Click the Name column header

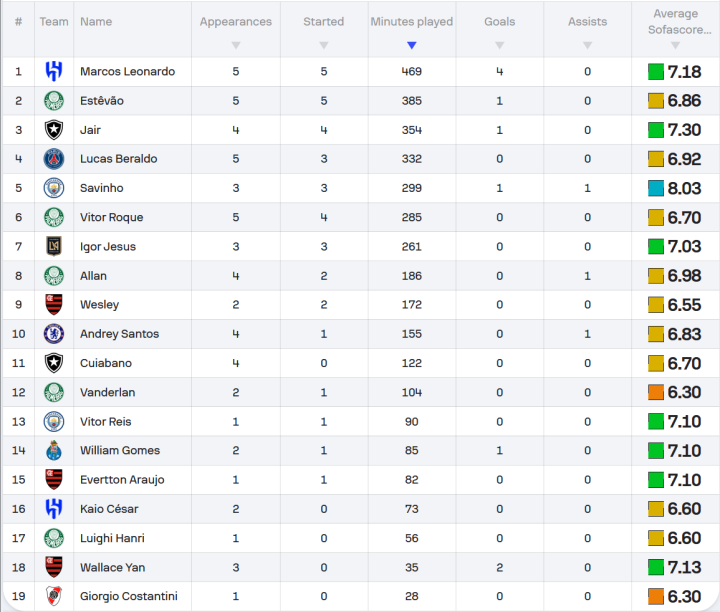click(x=96, y=22)
